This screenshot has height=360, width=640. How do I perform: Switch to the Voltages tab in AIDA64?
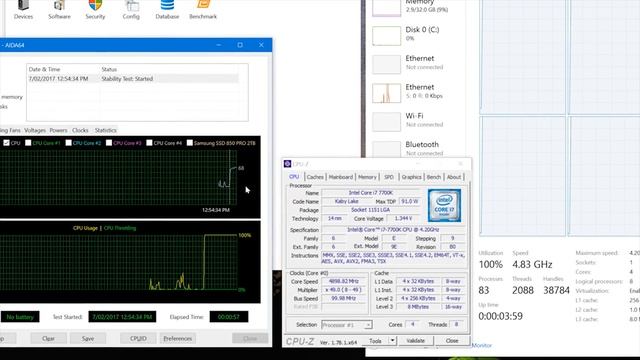coord(35,130)
